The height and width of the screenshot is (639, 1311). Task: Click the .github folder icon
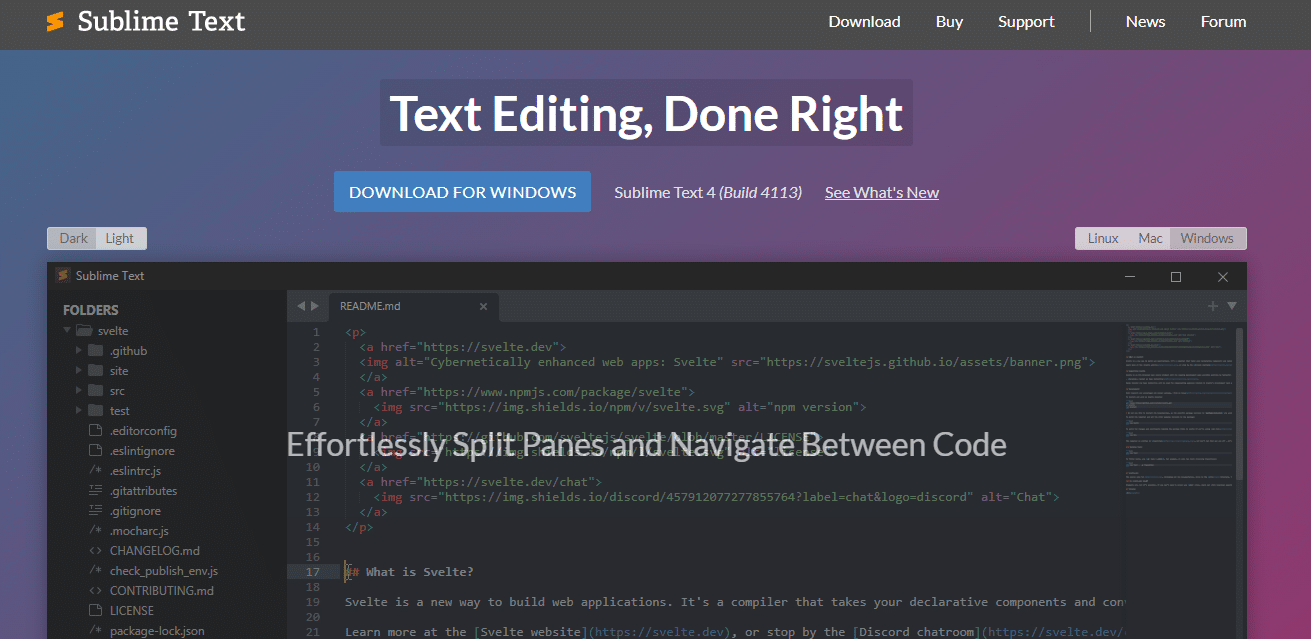(96, 350)
